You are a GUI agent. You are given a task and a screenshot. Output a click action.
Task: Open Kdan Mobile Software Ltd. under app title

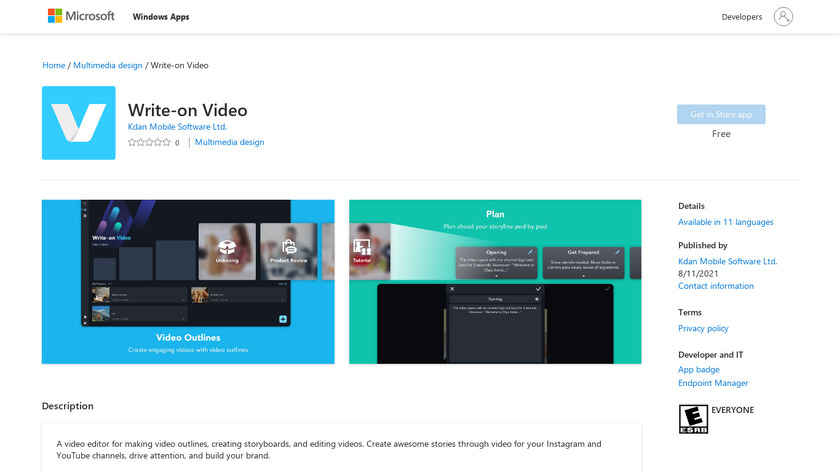177,127
